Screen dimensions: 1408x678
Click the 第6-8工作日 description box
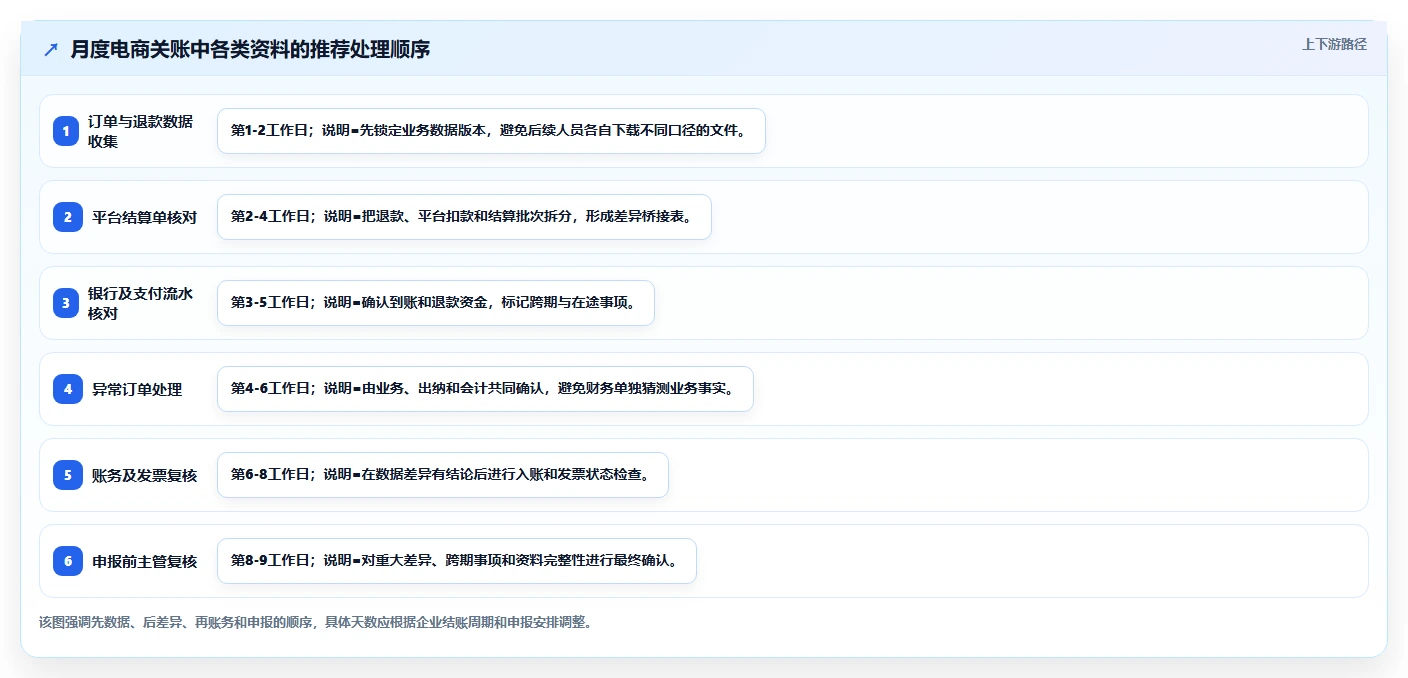click(443, 475)
